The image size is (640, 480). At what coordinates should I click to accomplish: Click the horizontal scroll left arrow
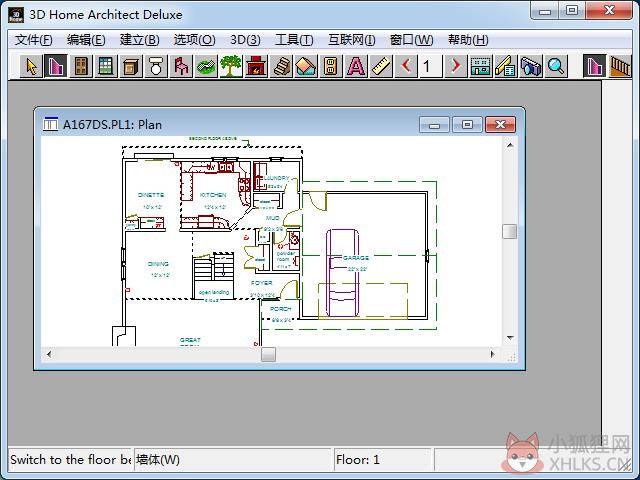click(x=49, y=354)
